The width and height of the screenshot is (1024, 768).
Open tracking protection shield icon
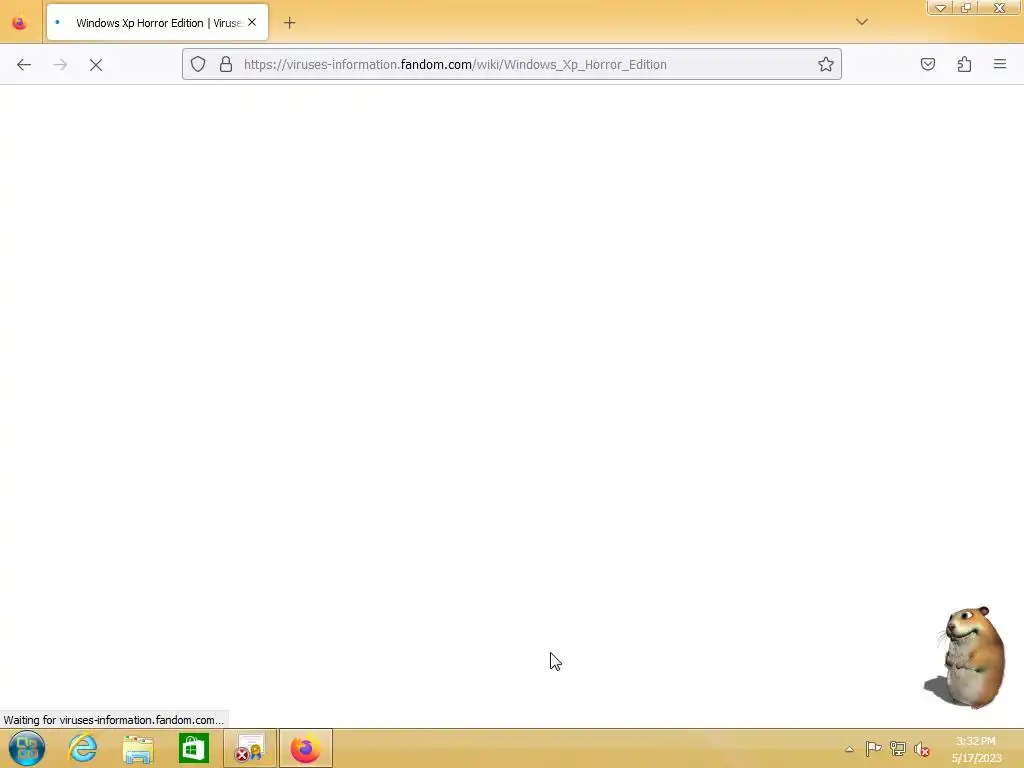pos(198,64)
